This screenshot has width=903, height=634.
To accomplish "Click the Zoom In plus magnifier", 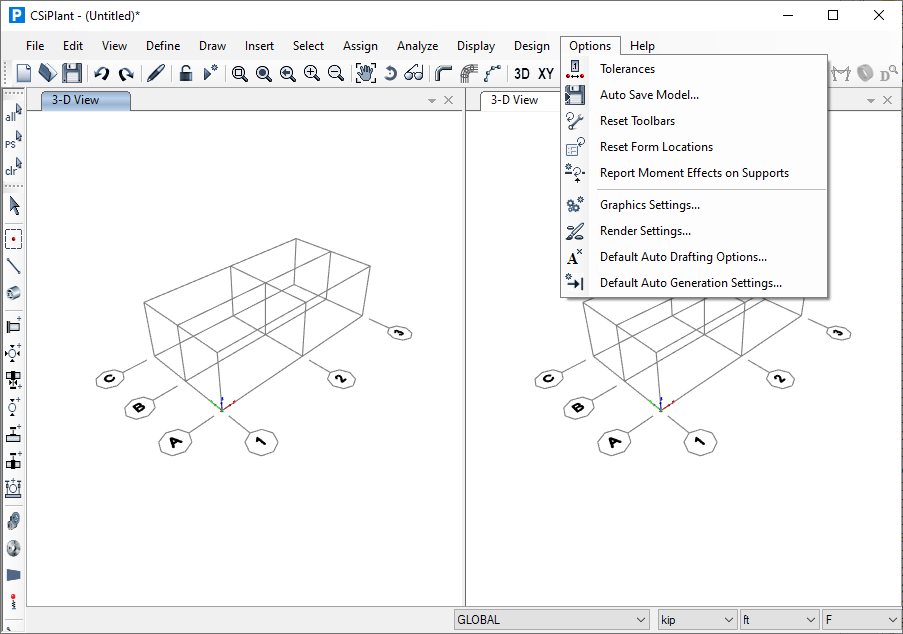I will click(312, 74).
